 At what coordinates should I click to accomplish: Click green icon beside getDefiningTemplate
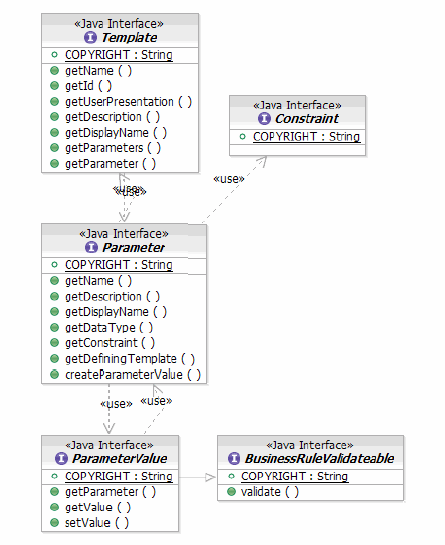point(54,358)
